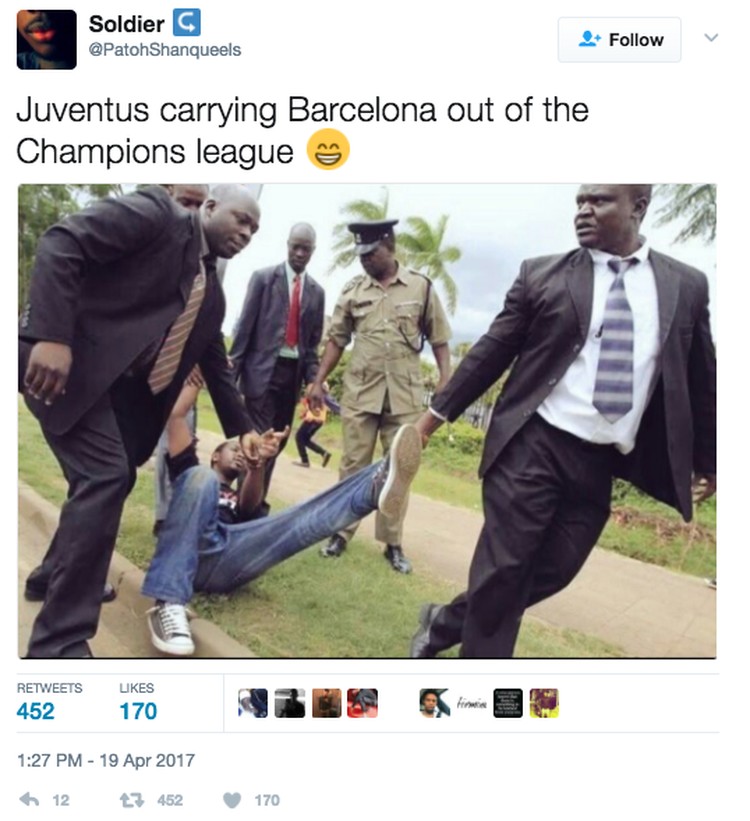Open the black text-square liker avatar

508,703
